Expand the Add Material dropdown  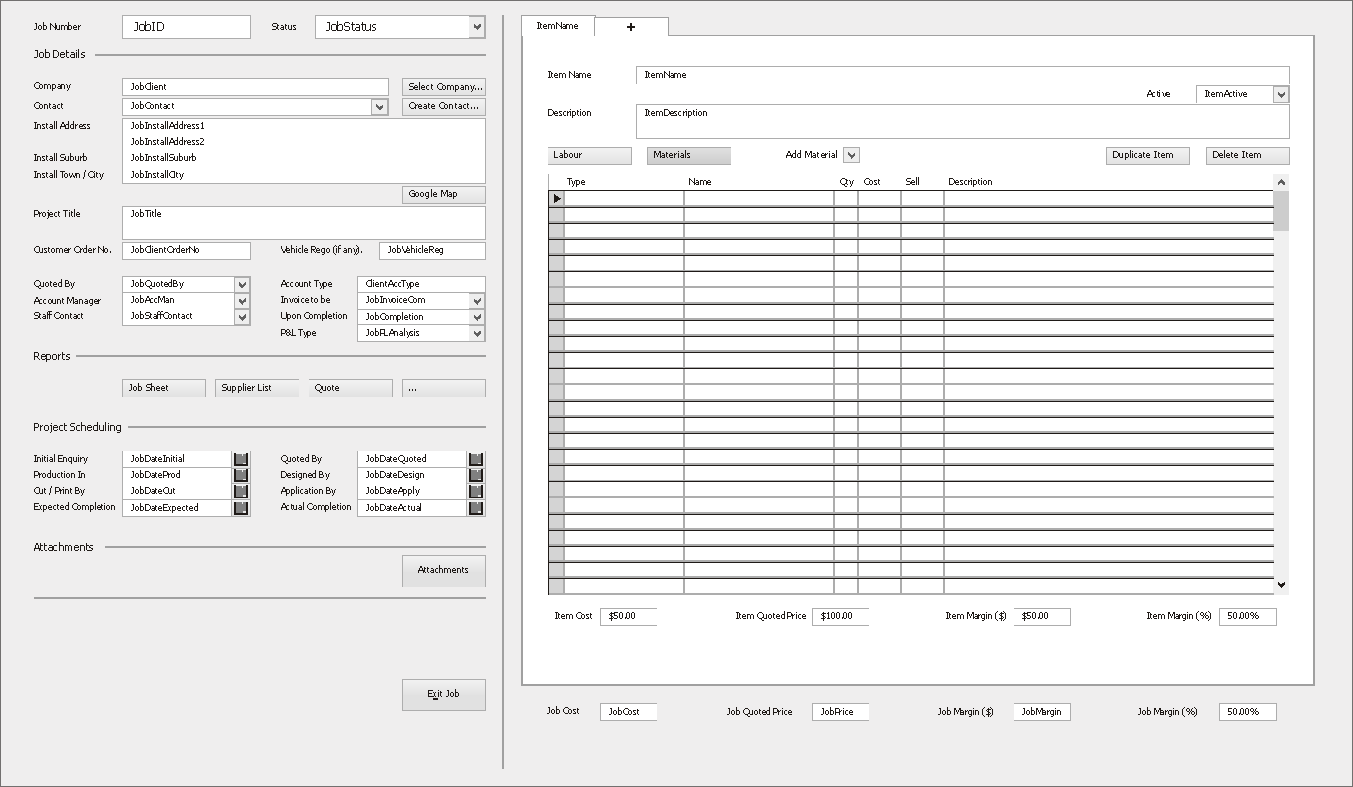click(851, 155)
